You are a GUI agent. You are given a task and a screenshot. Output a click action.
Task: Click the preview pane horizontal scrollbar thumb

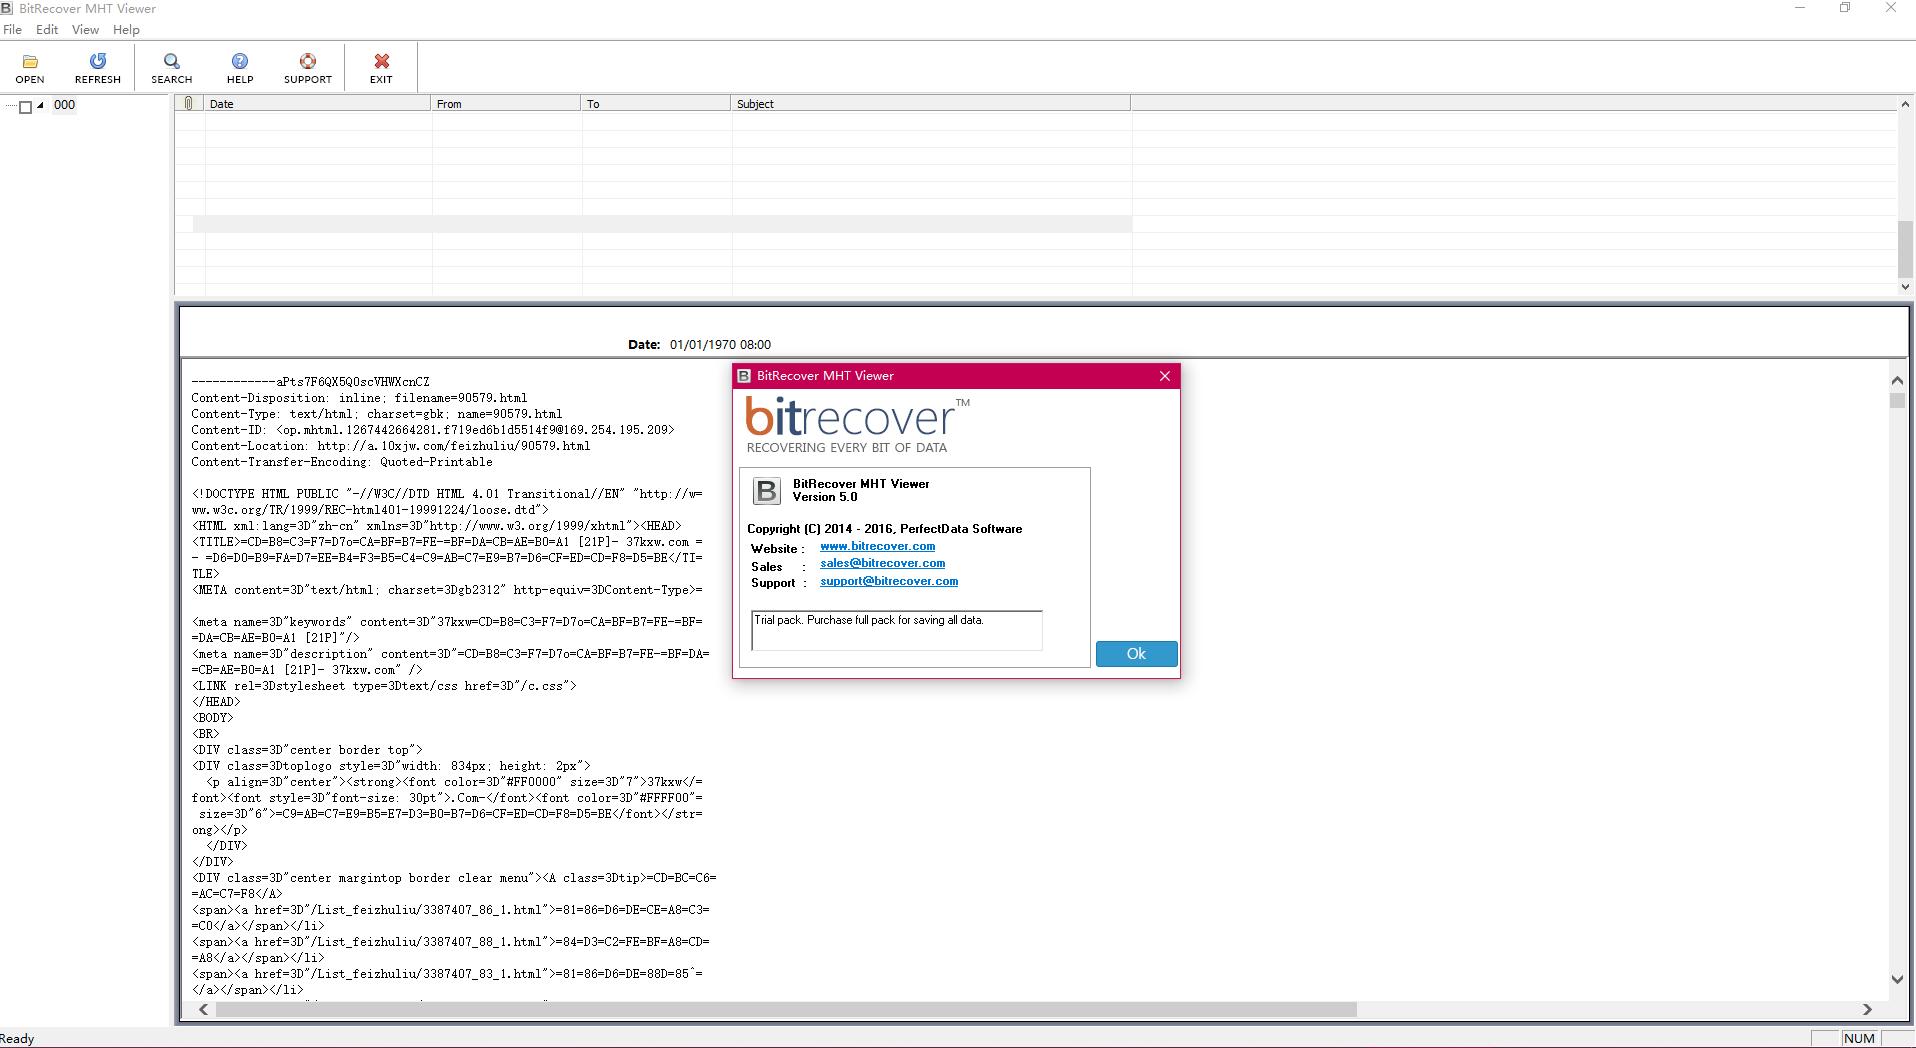point(786,1010)
